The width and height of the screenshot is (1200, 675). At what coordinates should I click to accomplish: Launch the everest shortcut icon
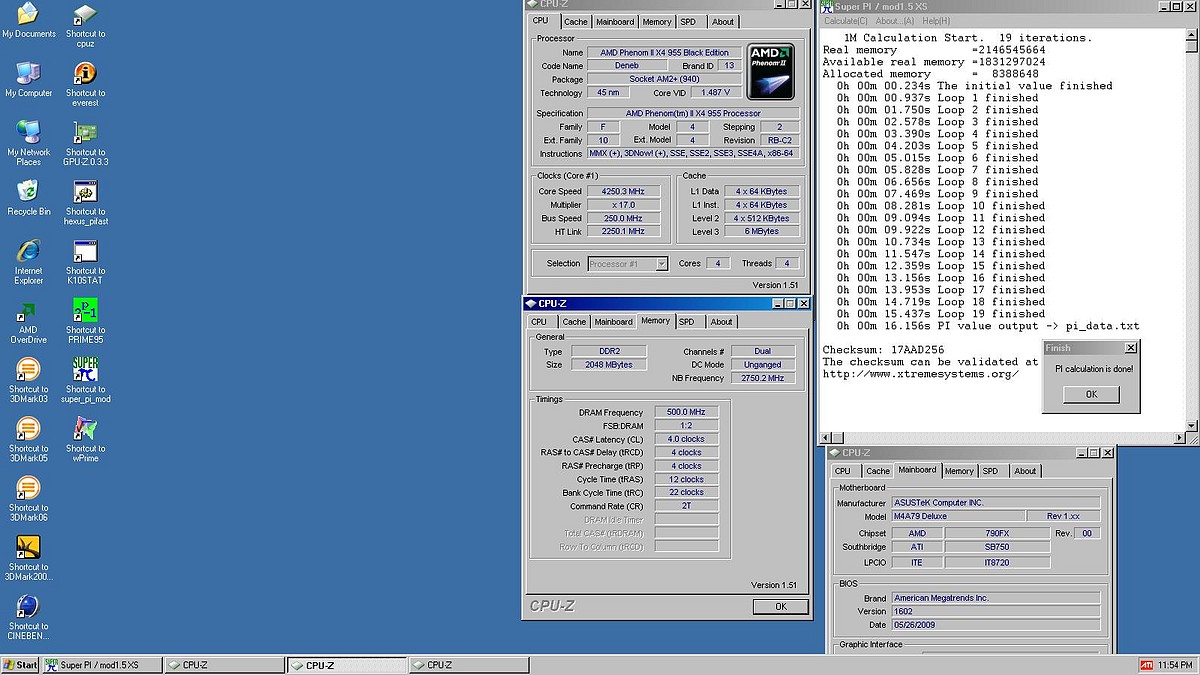pyautogui.click(x=85, y=74)
